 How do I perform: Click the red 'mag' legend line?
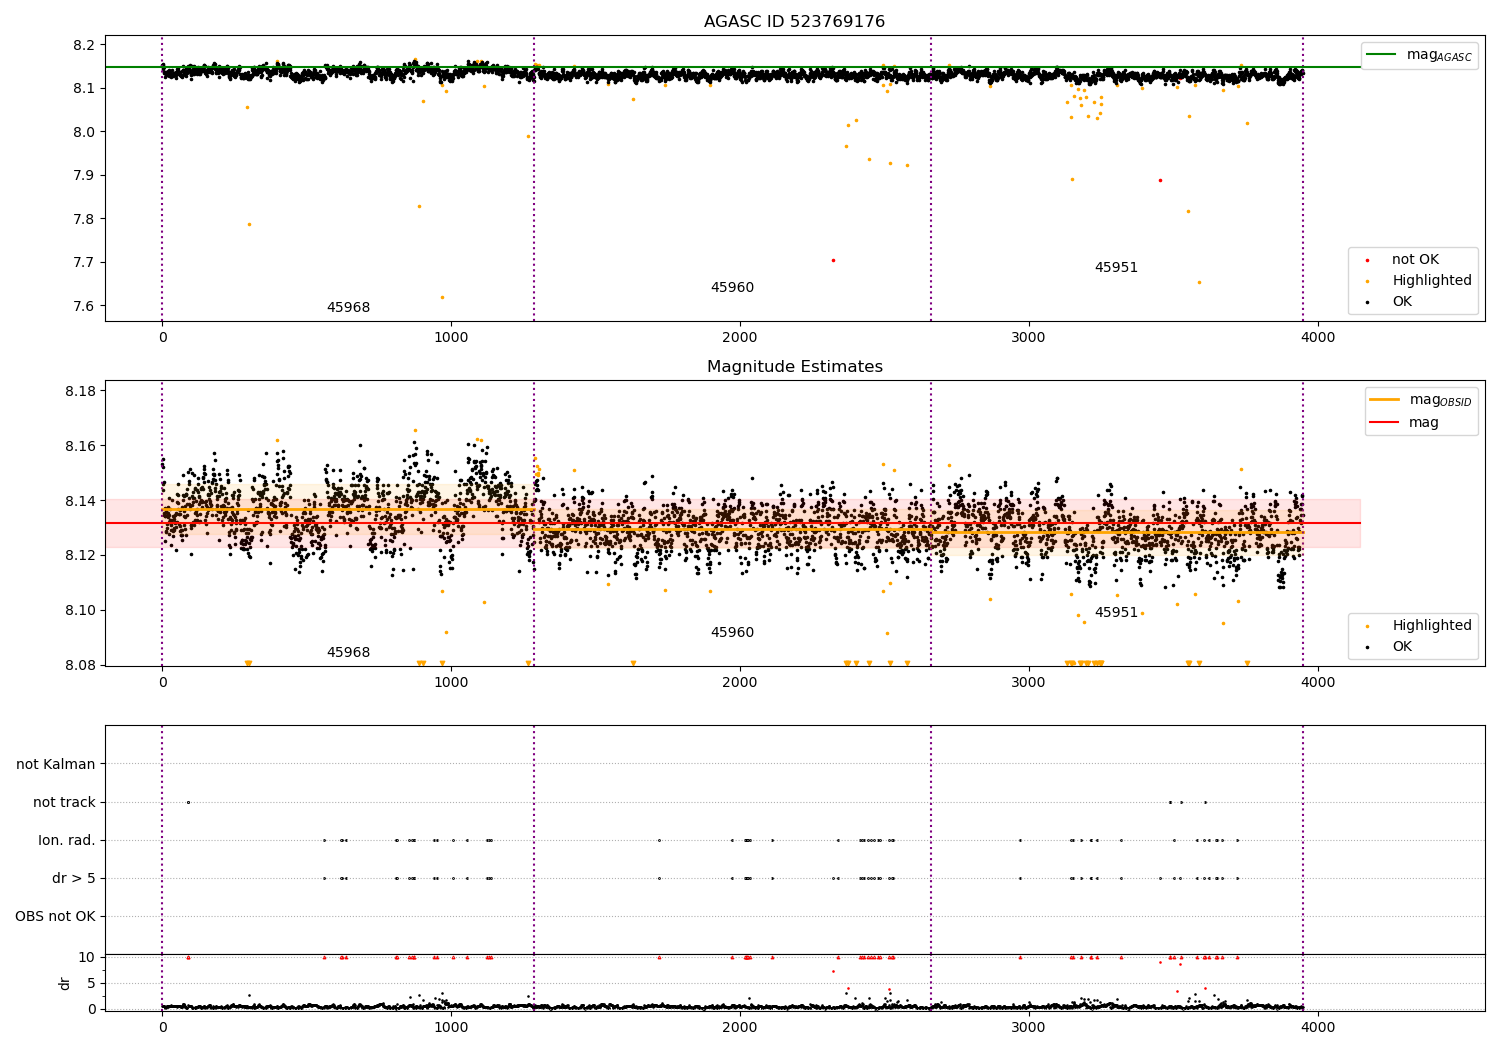pyautogui.click(x=1385, y=422)
